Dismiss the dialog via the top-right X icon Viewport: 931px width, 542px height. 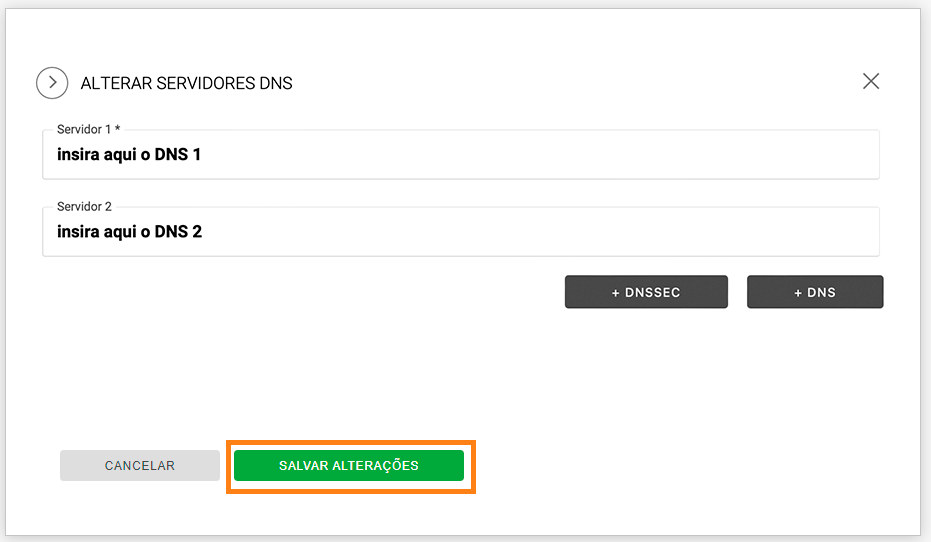871,81
